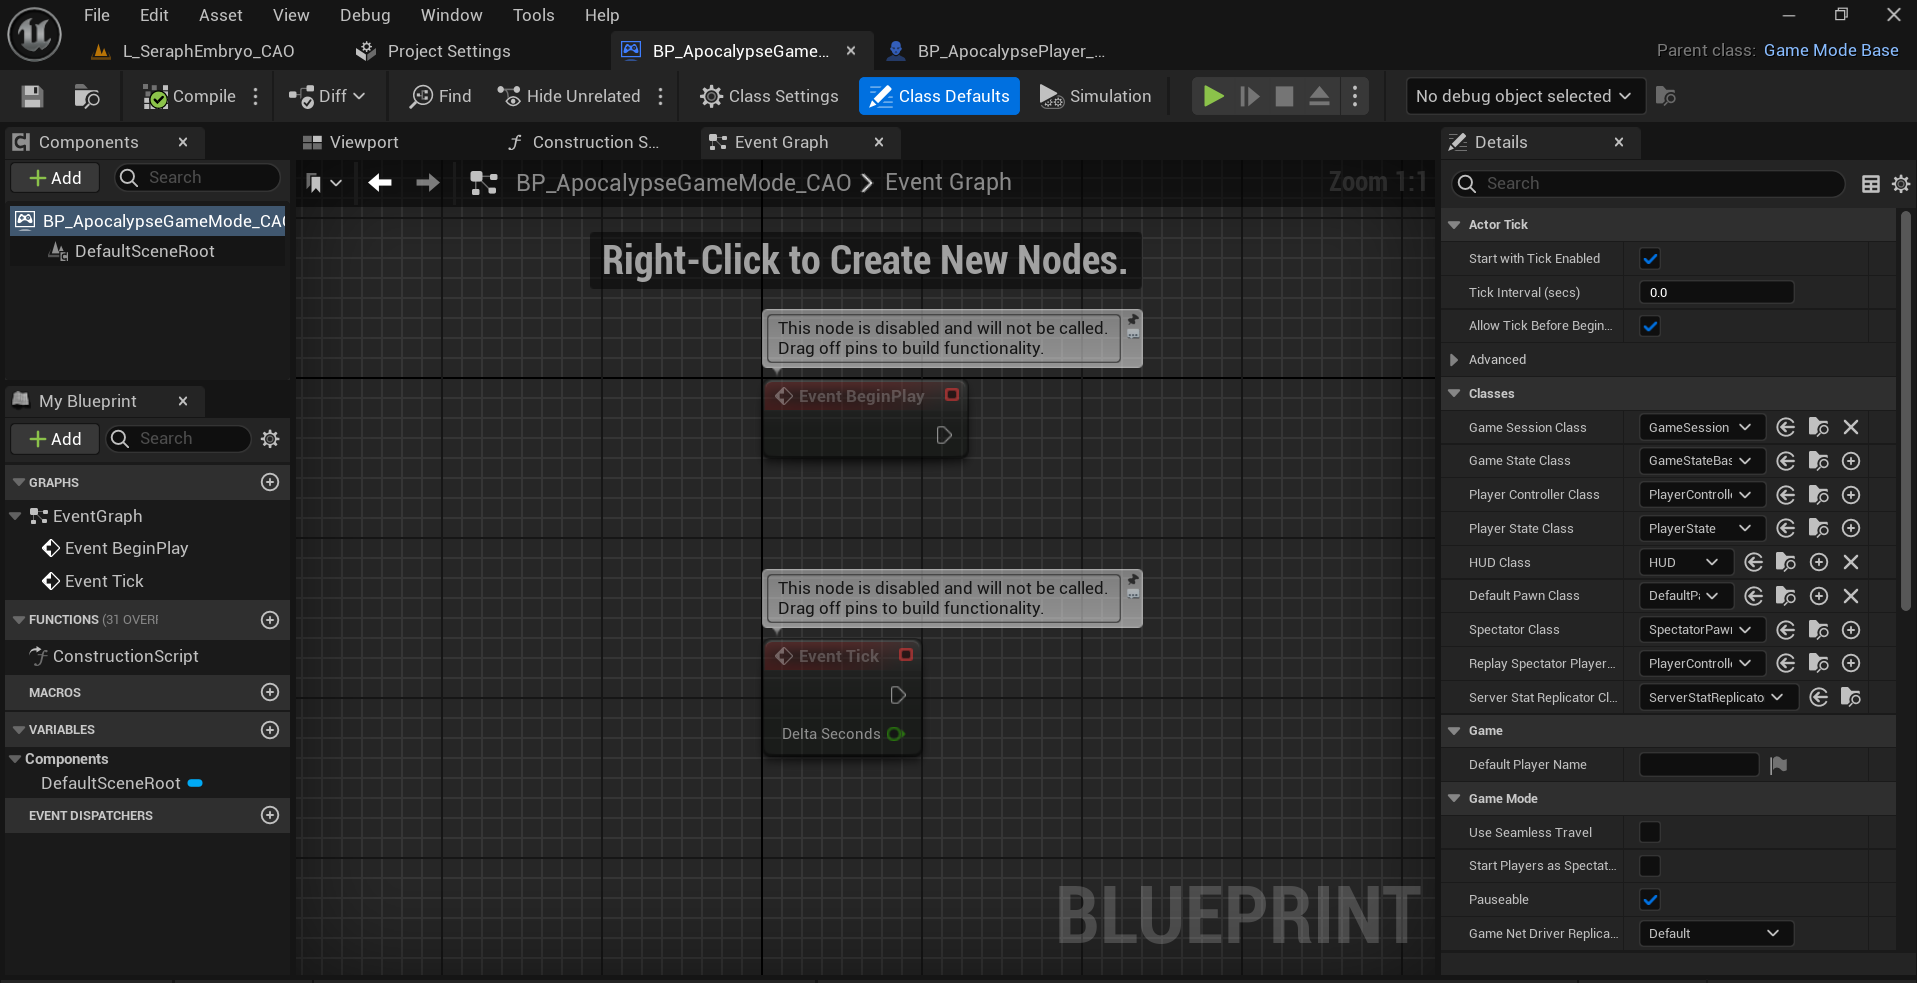Screen dimensions: 1917x983
Task: Toggle Allow Tick Before Begin Play checkbox
Action: coord(1650,326)
